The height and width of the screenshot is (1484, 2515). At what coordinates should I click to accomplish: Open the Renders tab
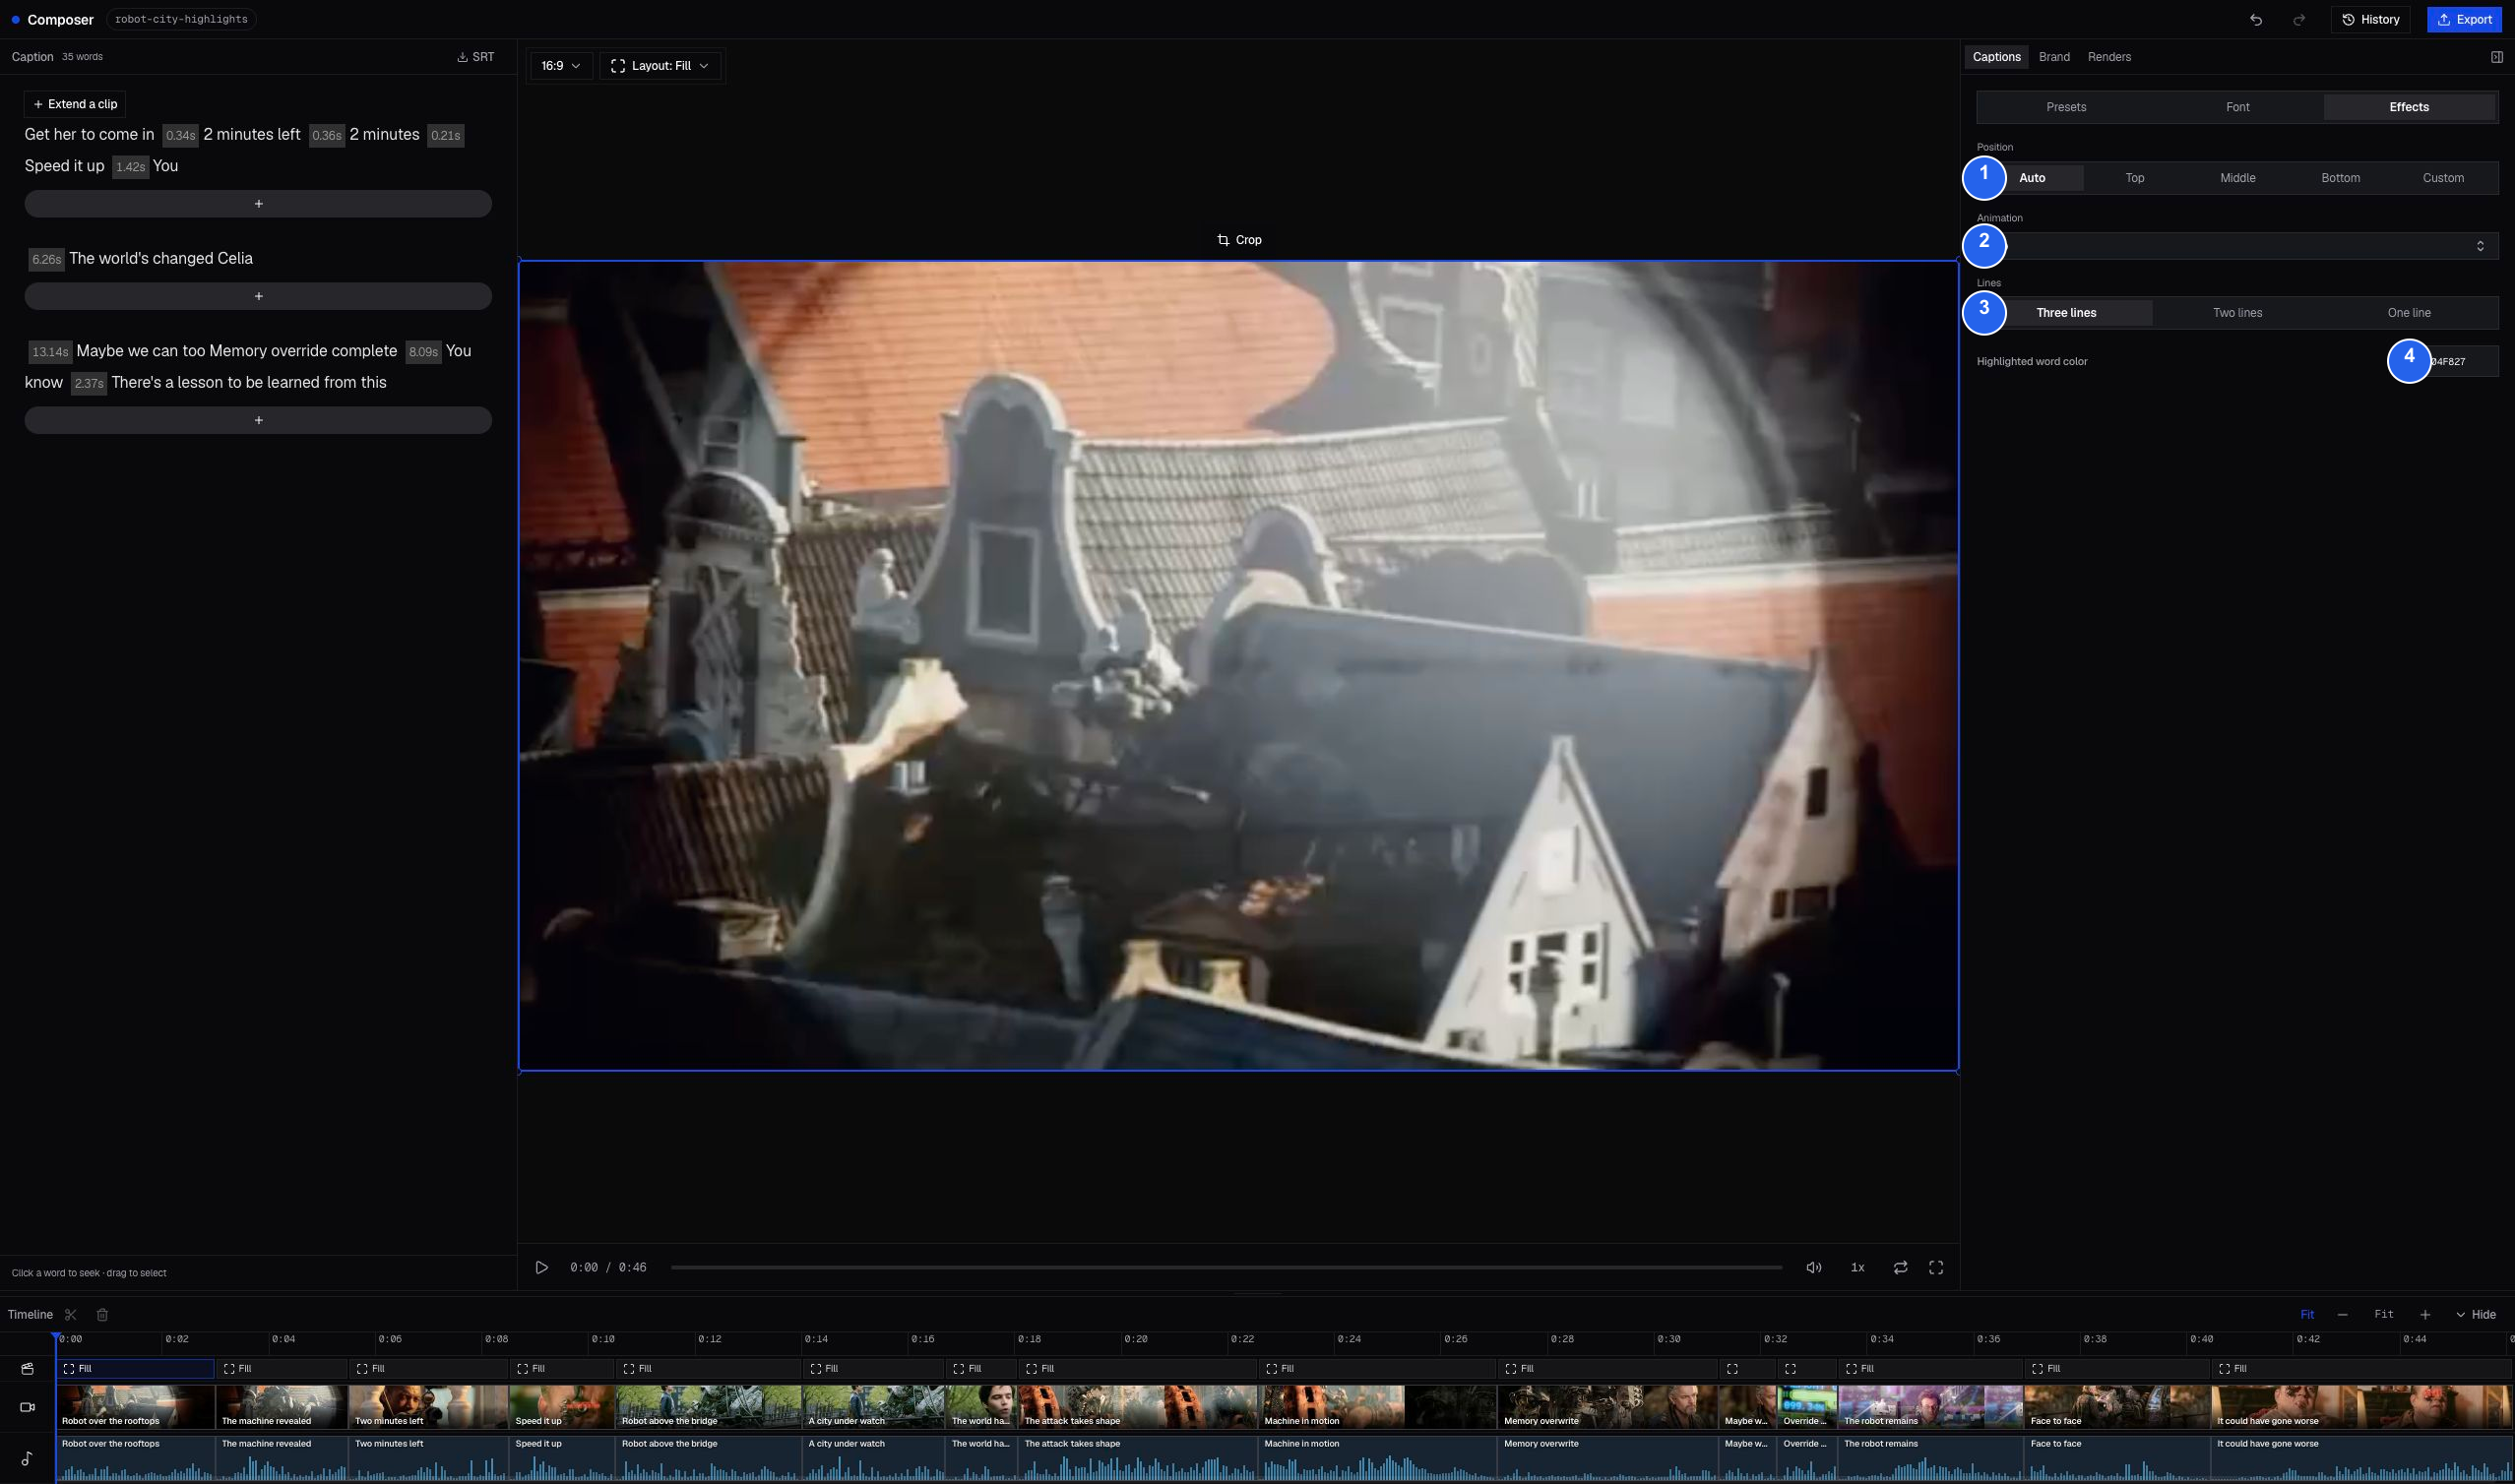click(2109, 57)
